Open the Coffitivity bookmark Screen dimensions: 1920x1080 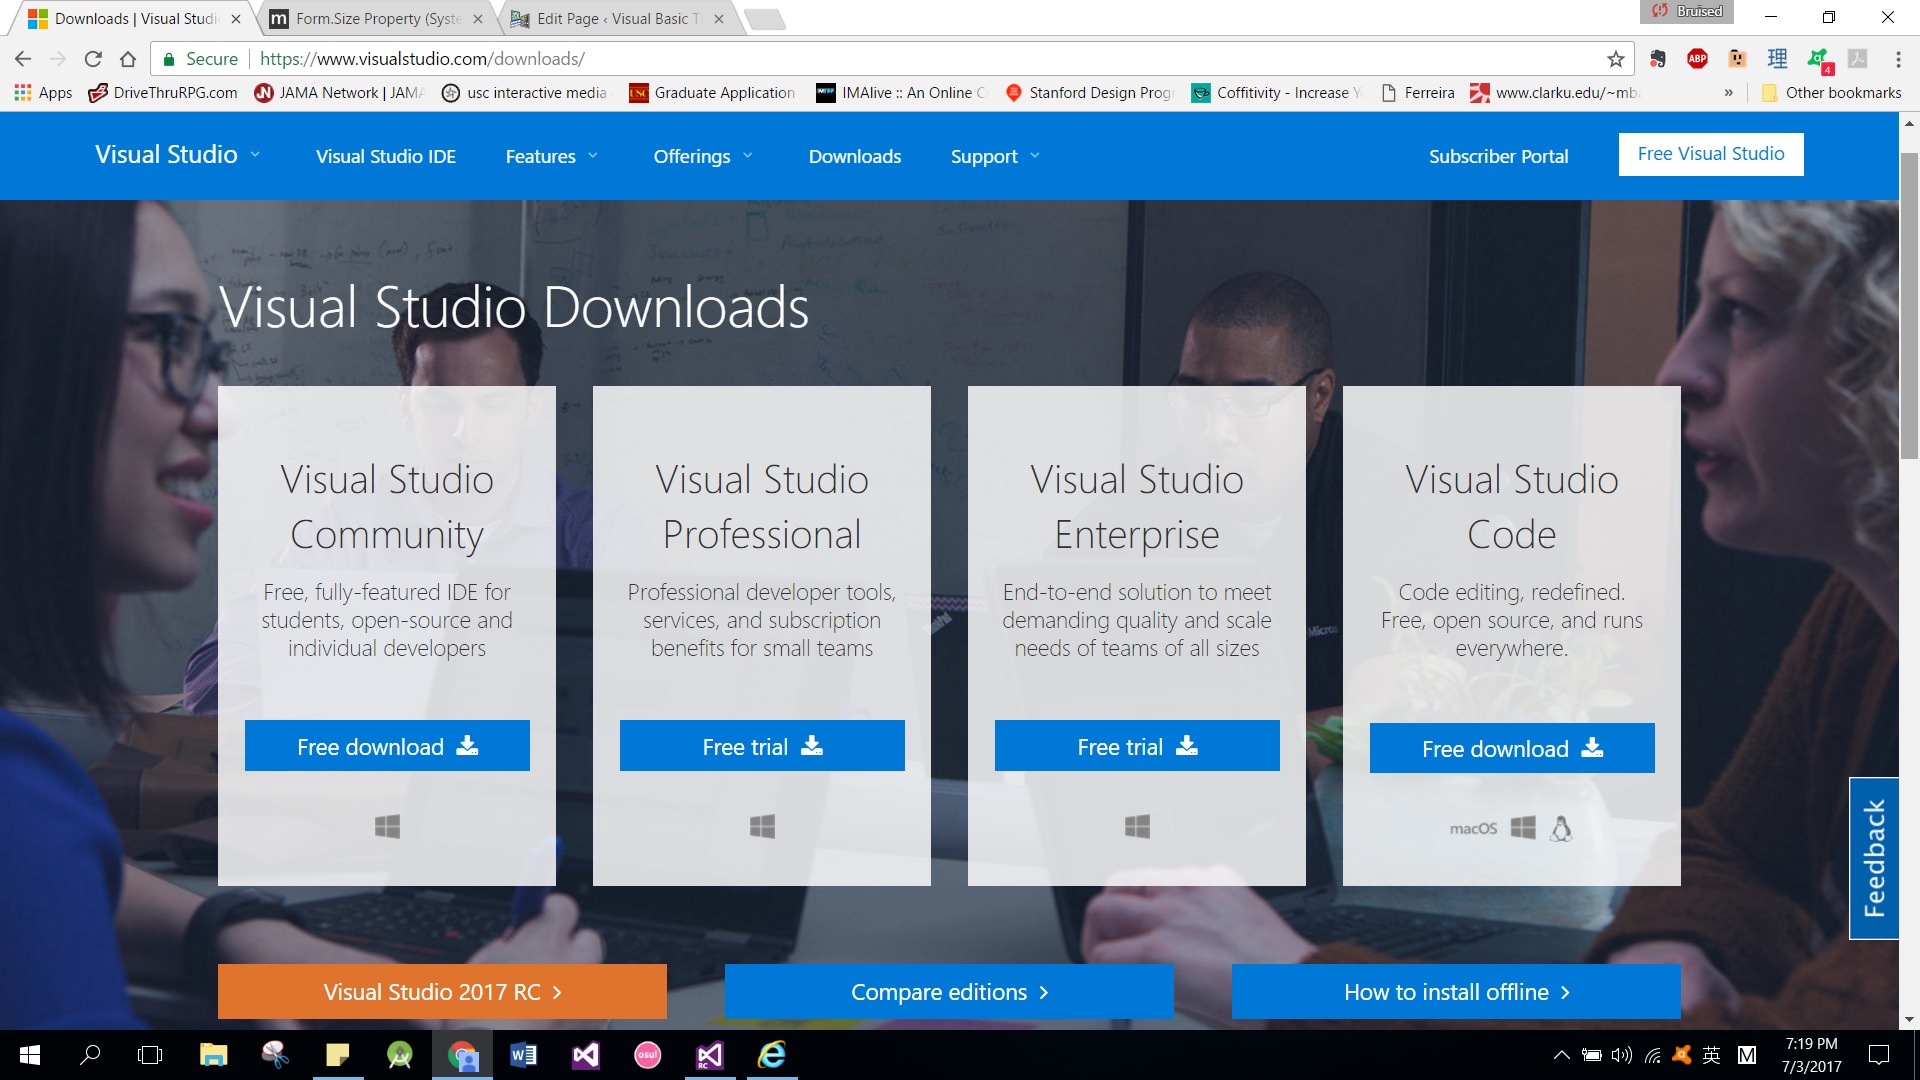(1276, 93)
